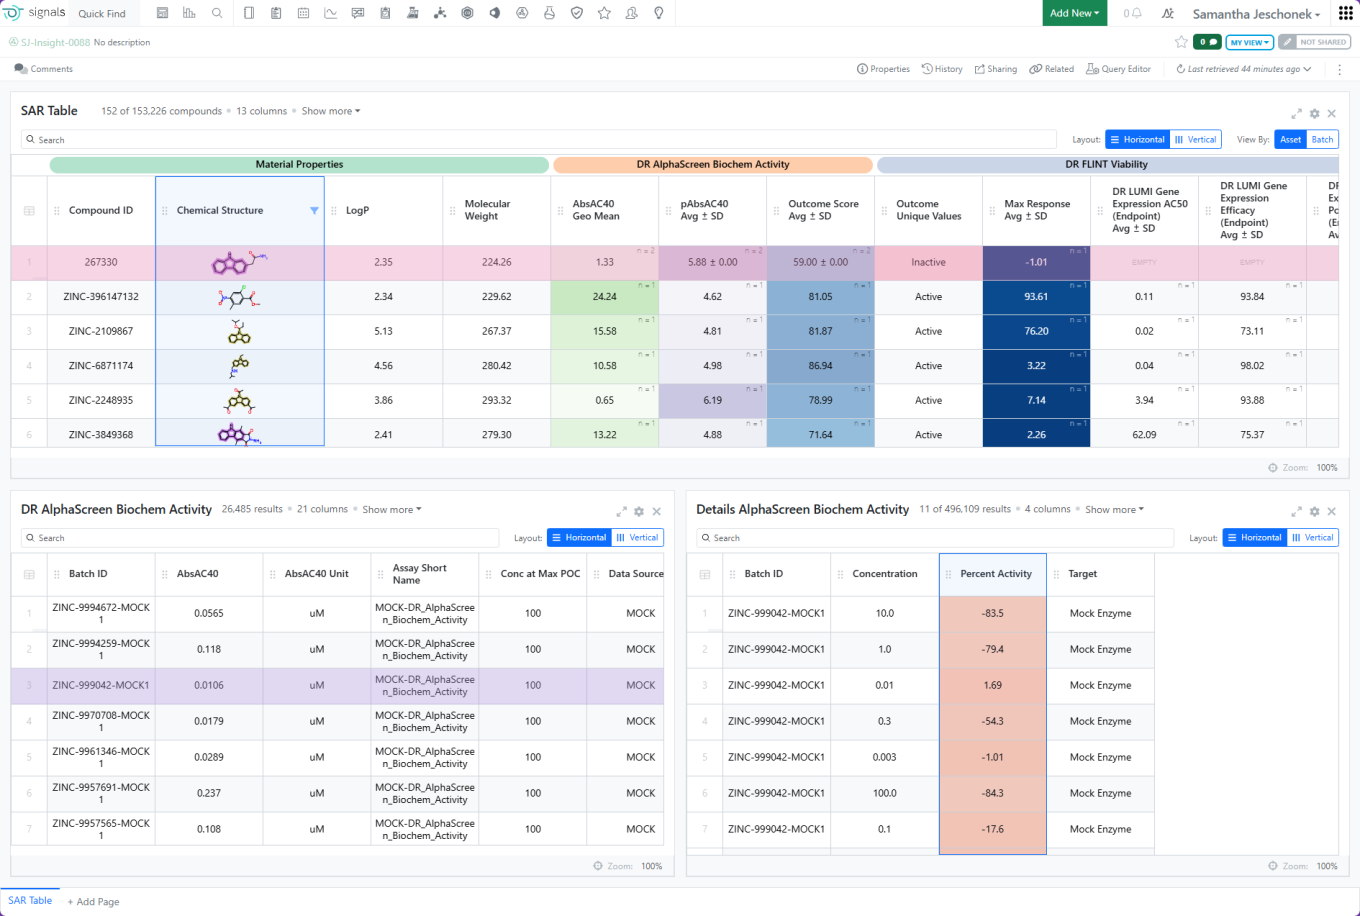Image resolution: width=1360 pixels, height=916 pixels.
Task: Click the lightbulb icon in top toolbar
Action: (x=659, y=13)
